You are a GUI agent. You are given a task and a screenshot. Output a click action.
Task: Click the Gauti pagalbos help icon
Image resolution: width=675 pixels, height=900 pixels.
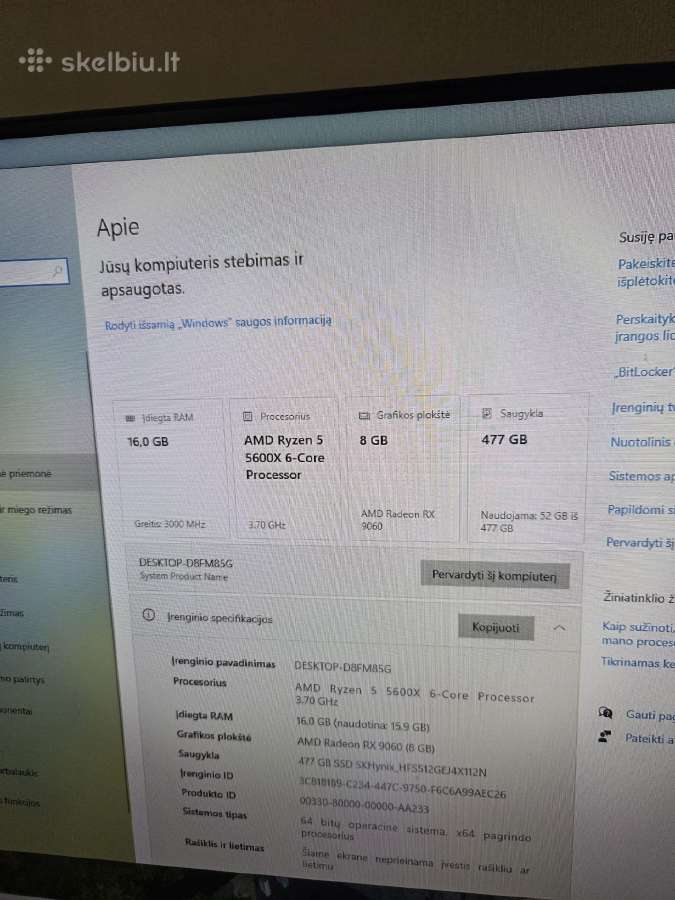coord(605,713)
